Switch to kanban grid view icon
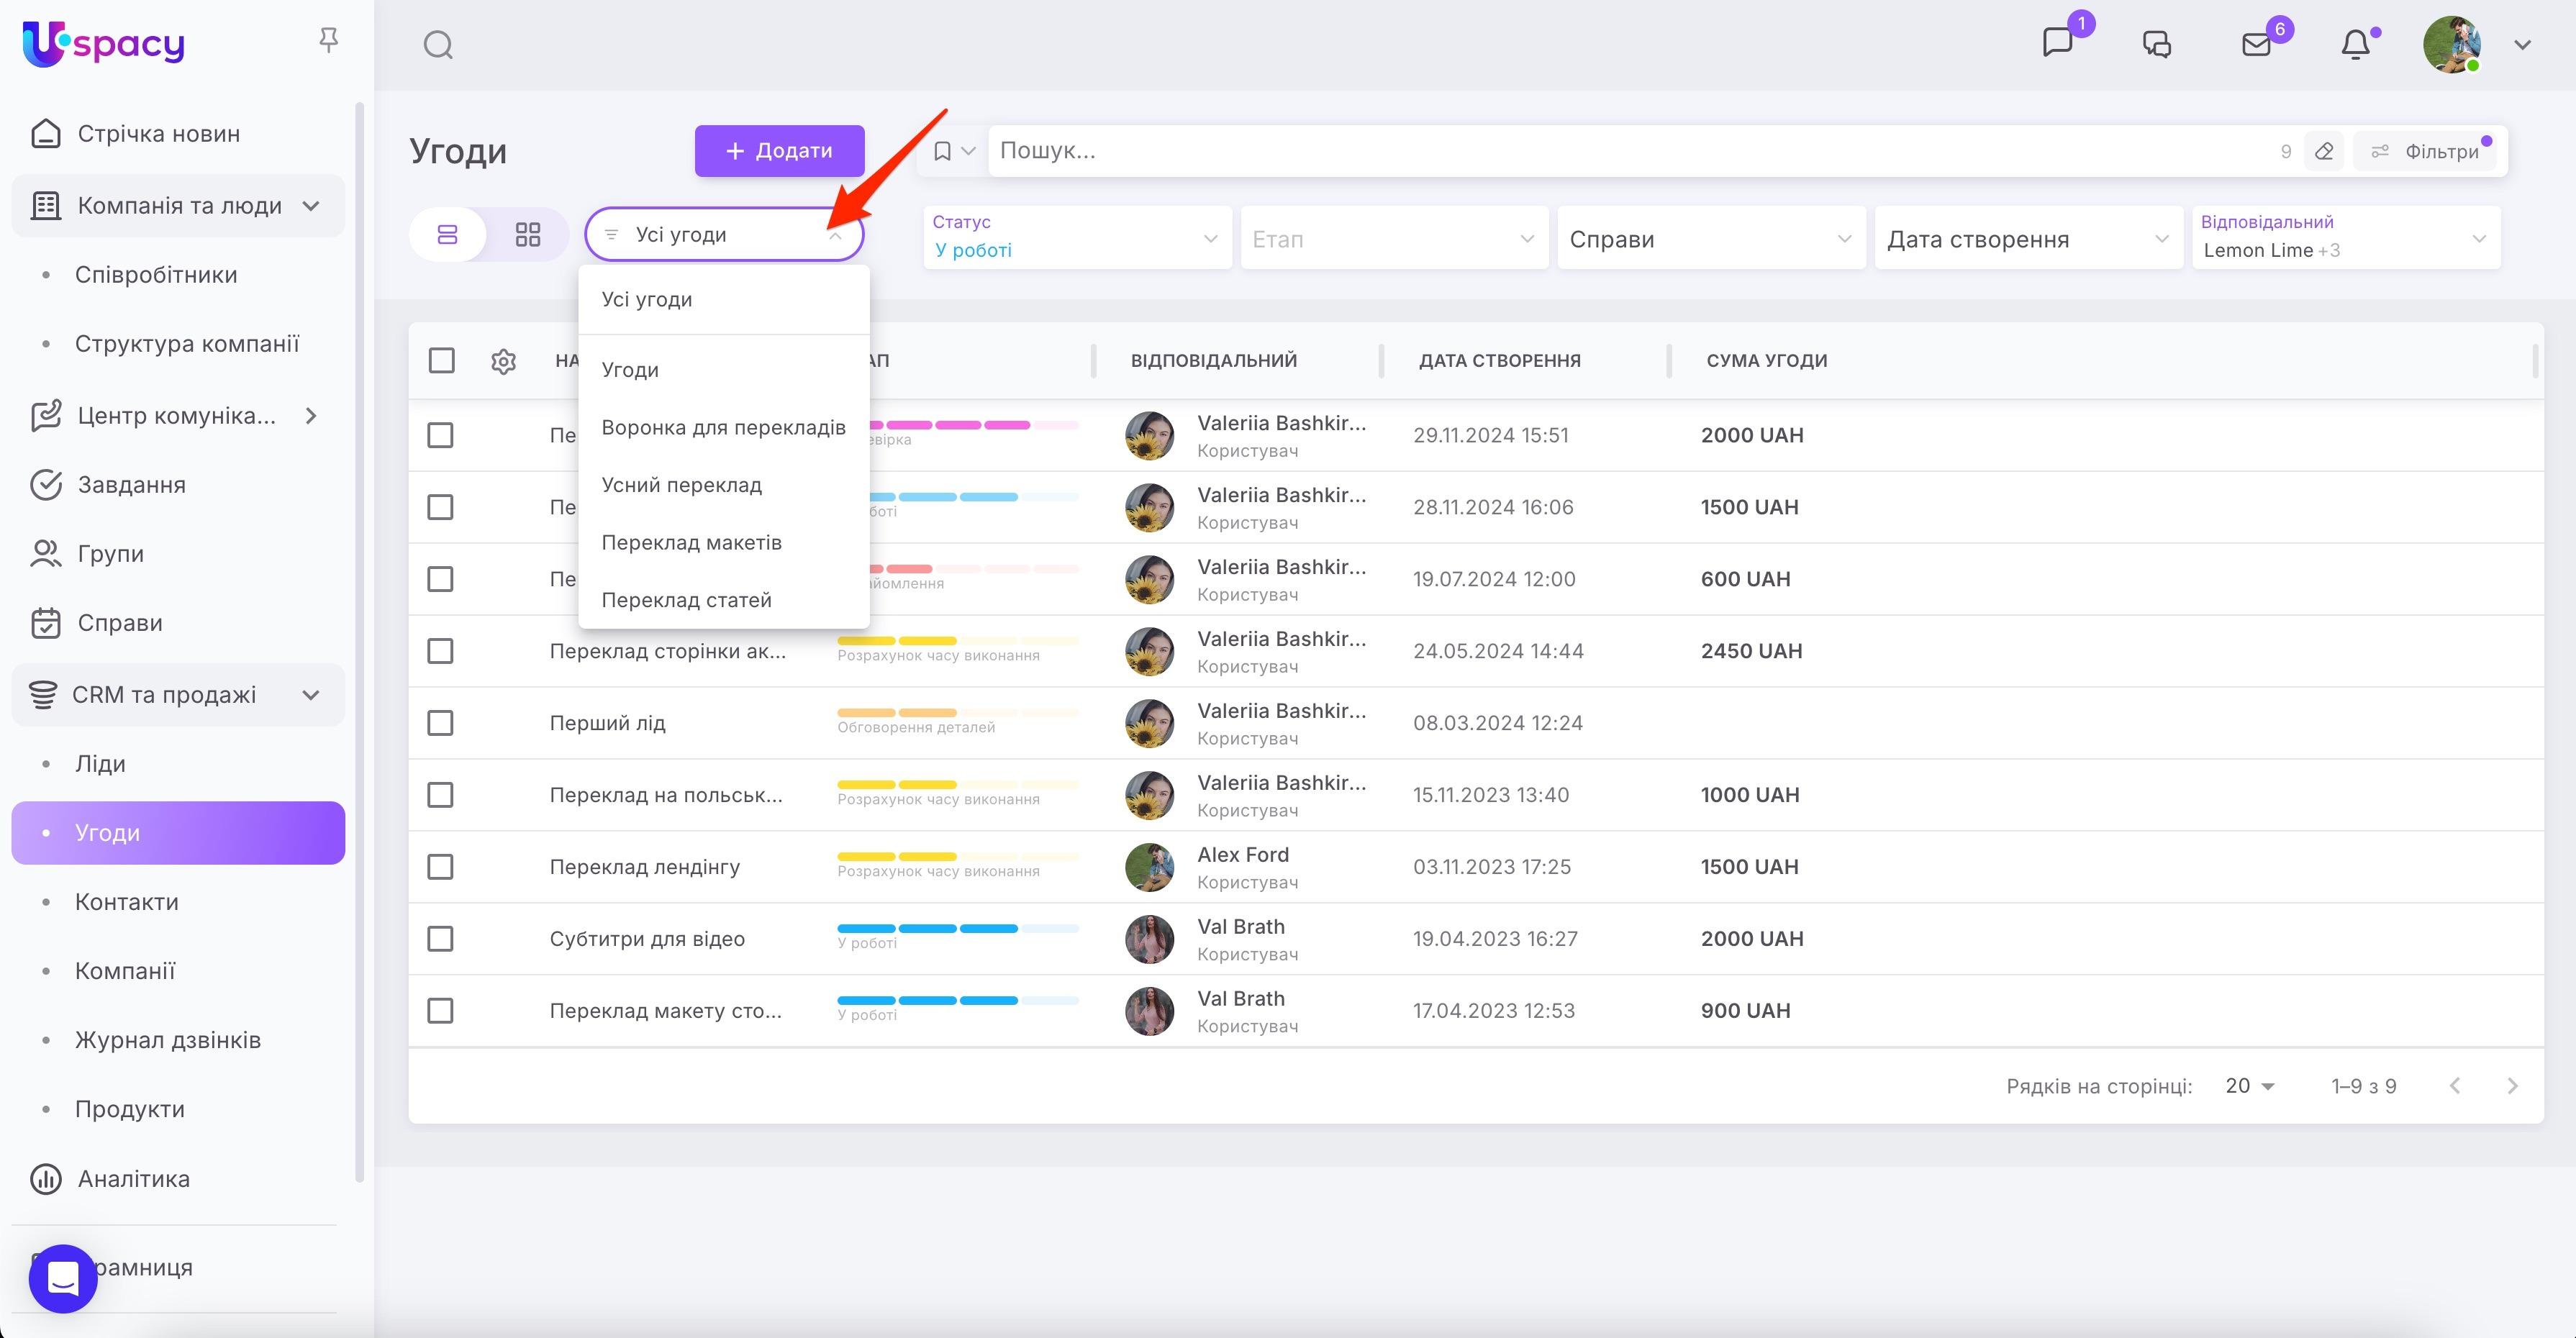 527,235
